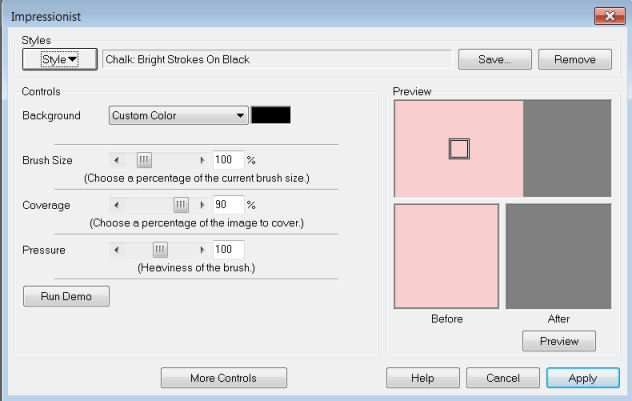Click the Pressure value field showing 100
The height and width of the screenshot is (401, 632).
(x=228, y=249)
